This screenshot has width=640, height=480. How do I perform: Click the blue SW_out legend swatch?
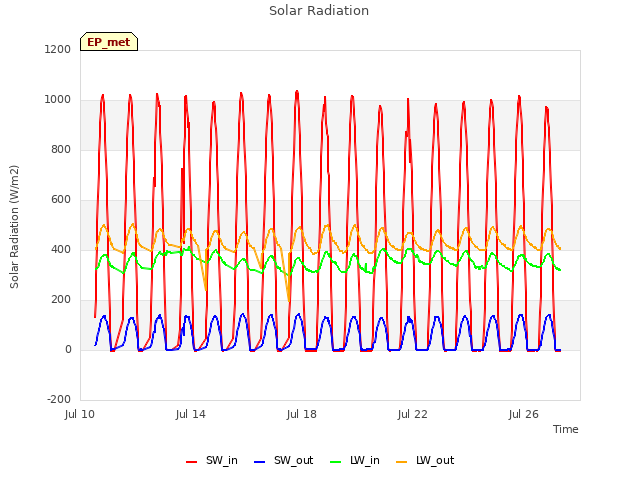pos(259,462)
